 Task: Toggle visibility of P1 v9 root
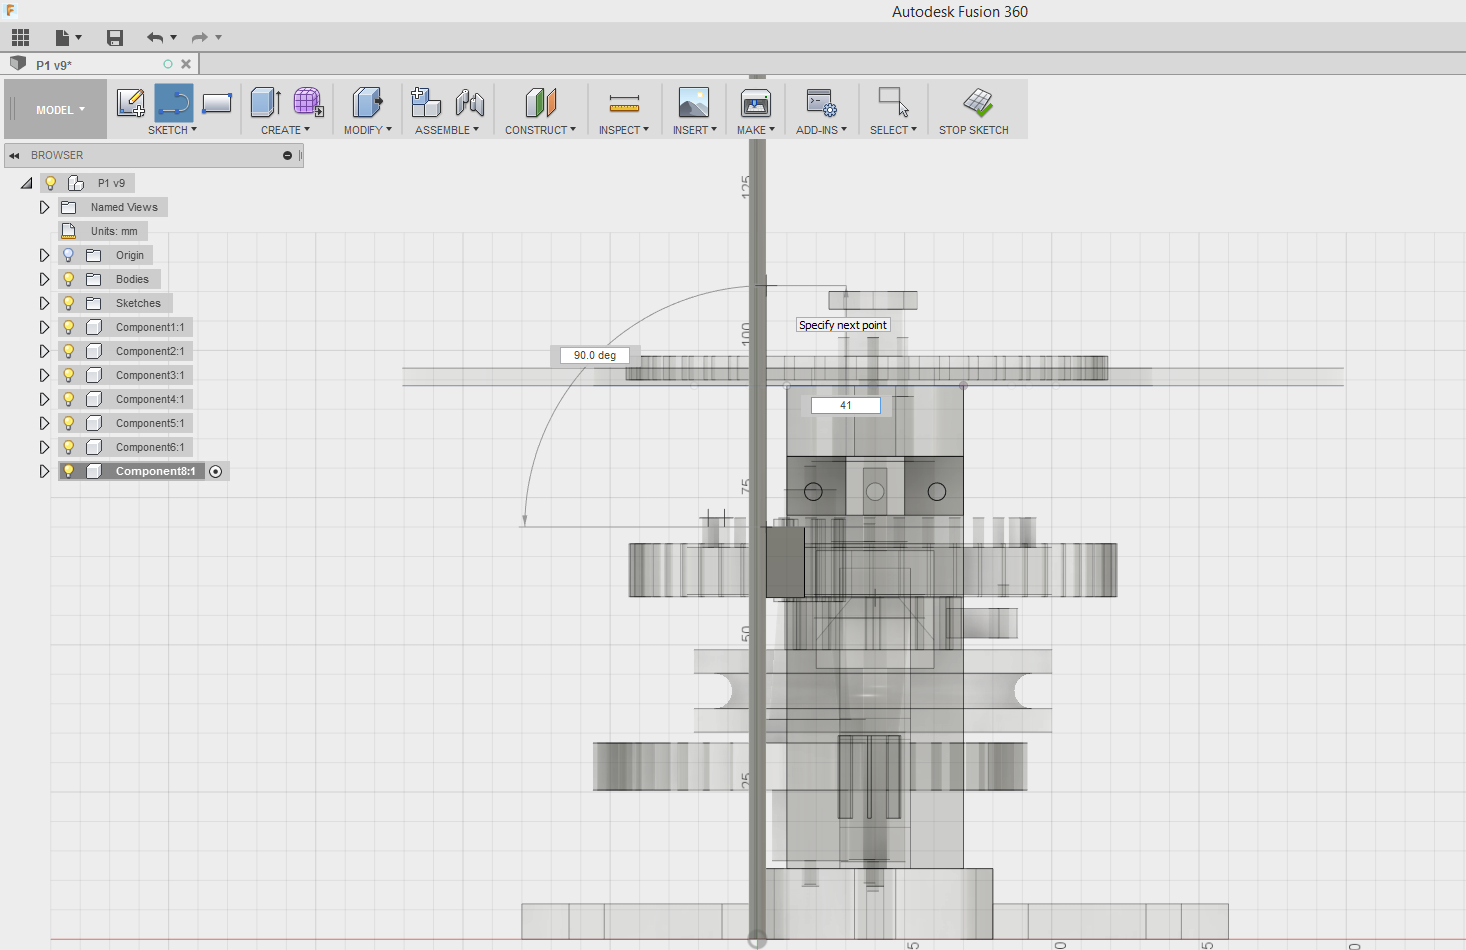(x=50, y=183)
